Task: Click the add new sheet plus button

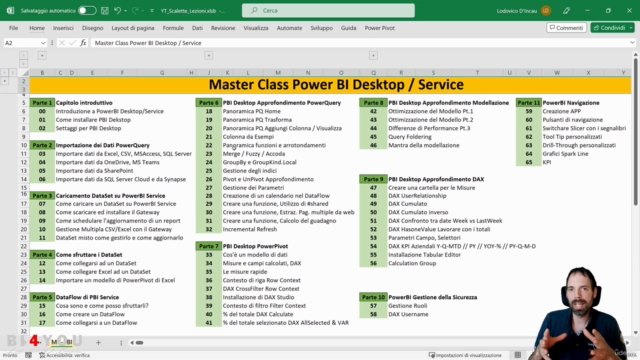Action: (x=98, y=343)
